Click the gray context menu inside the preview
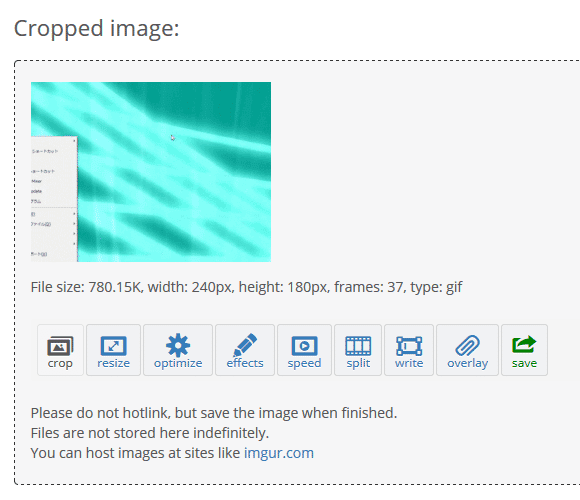Viewport: 580px width, 500px height. [x=54, y=199]
